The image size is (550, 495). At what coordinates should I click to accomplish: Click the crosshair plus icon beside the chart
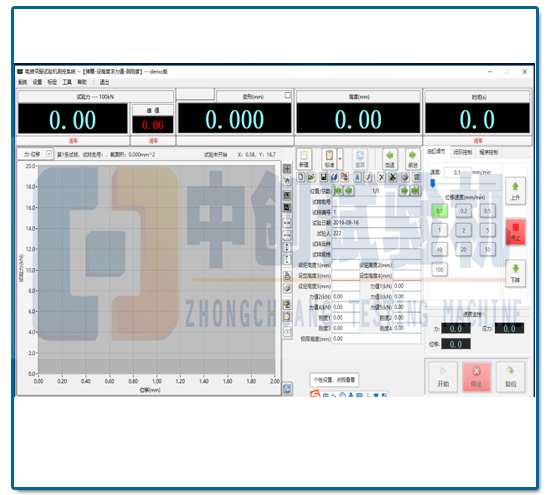click(287, 168)
